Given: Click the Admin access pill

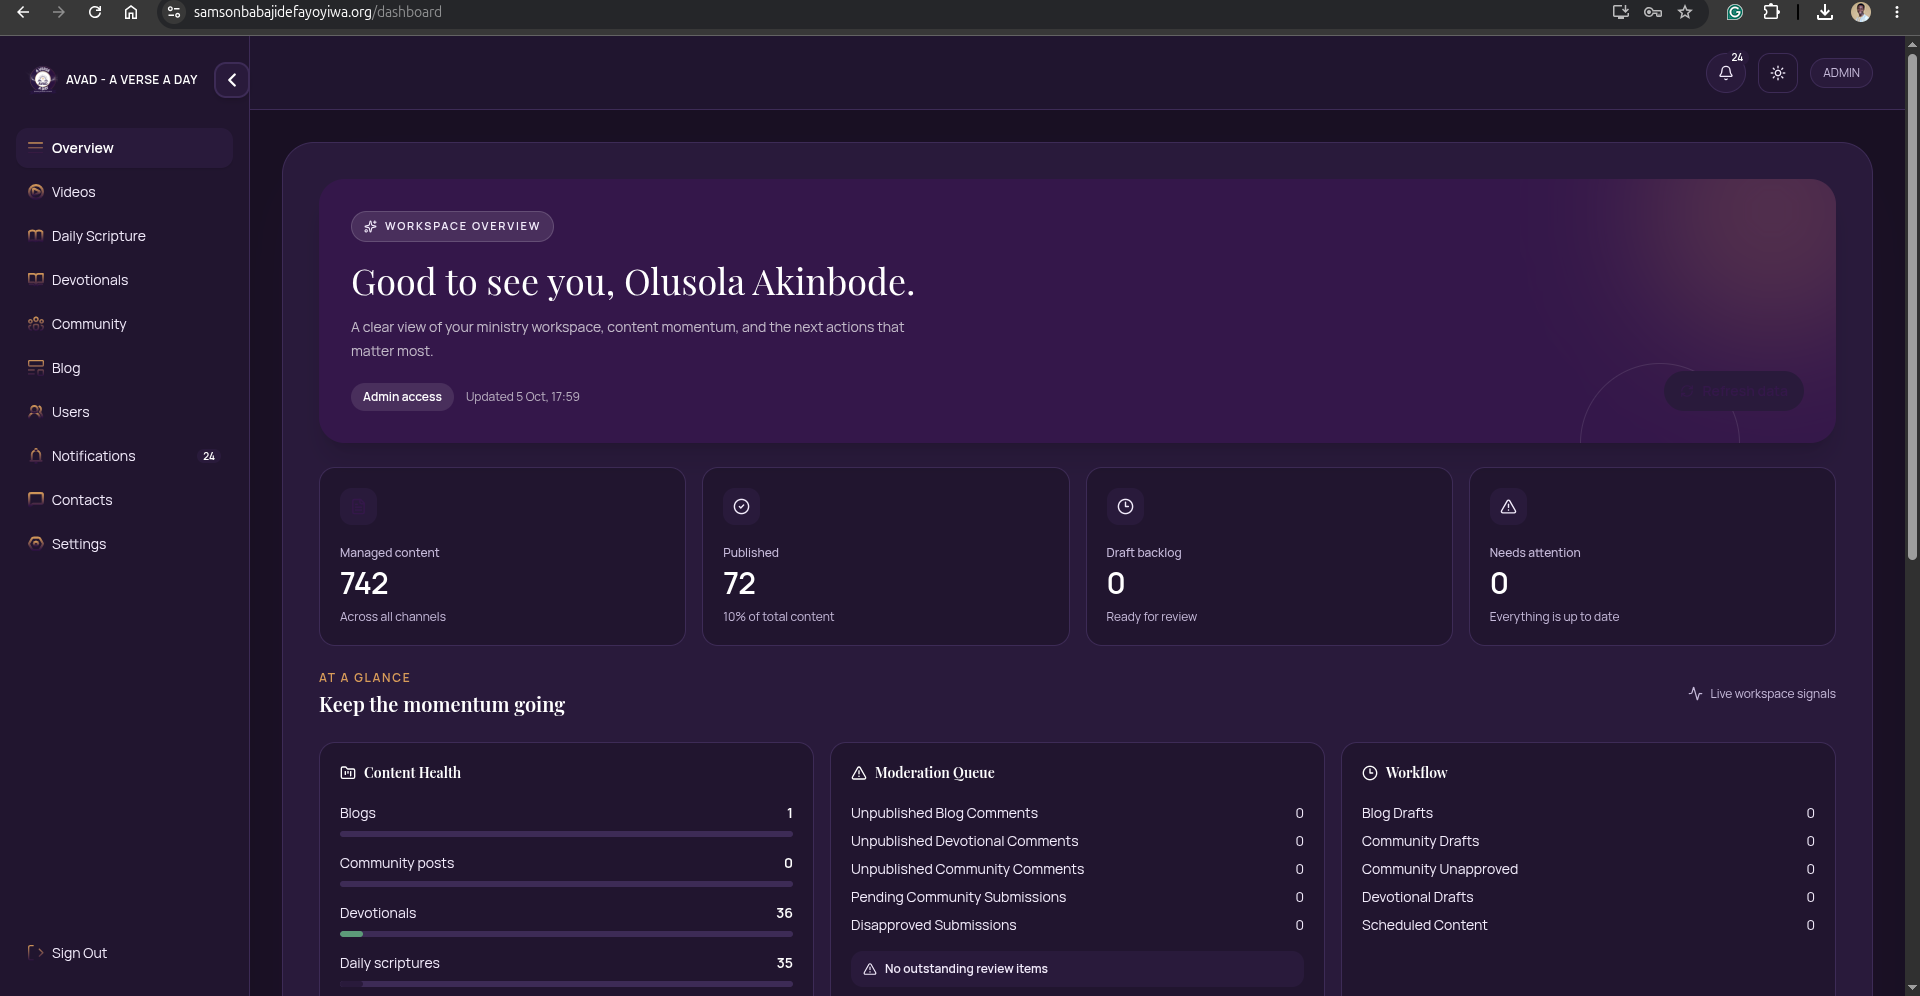Looking at the screenshot, I should click(402, 397).
